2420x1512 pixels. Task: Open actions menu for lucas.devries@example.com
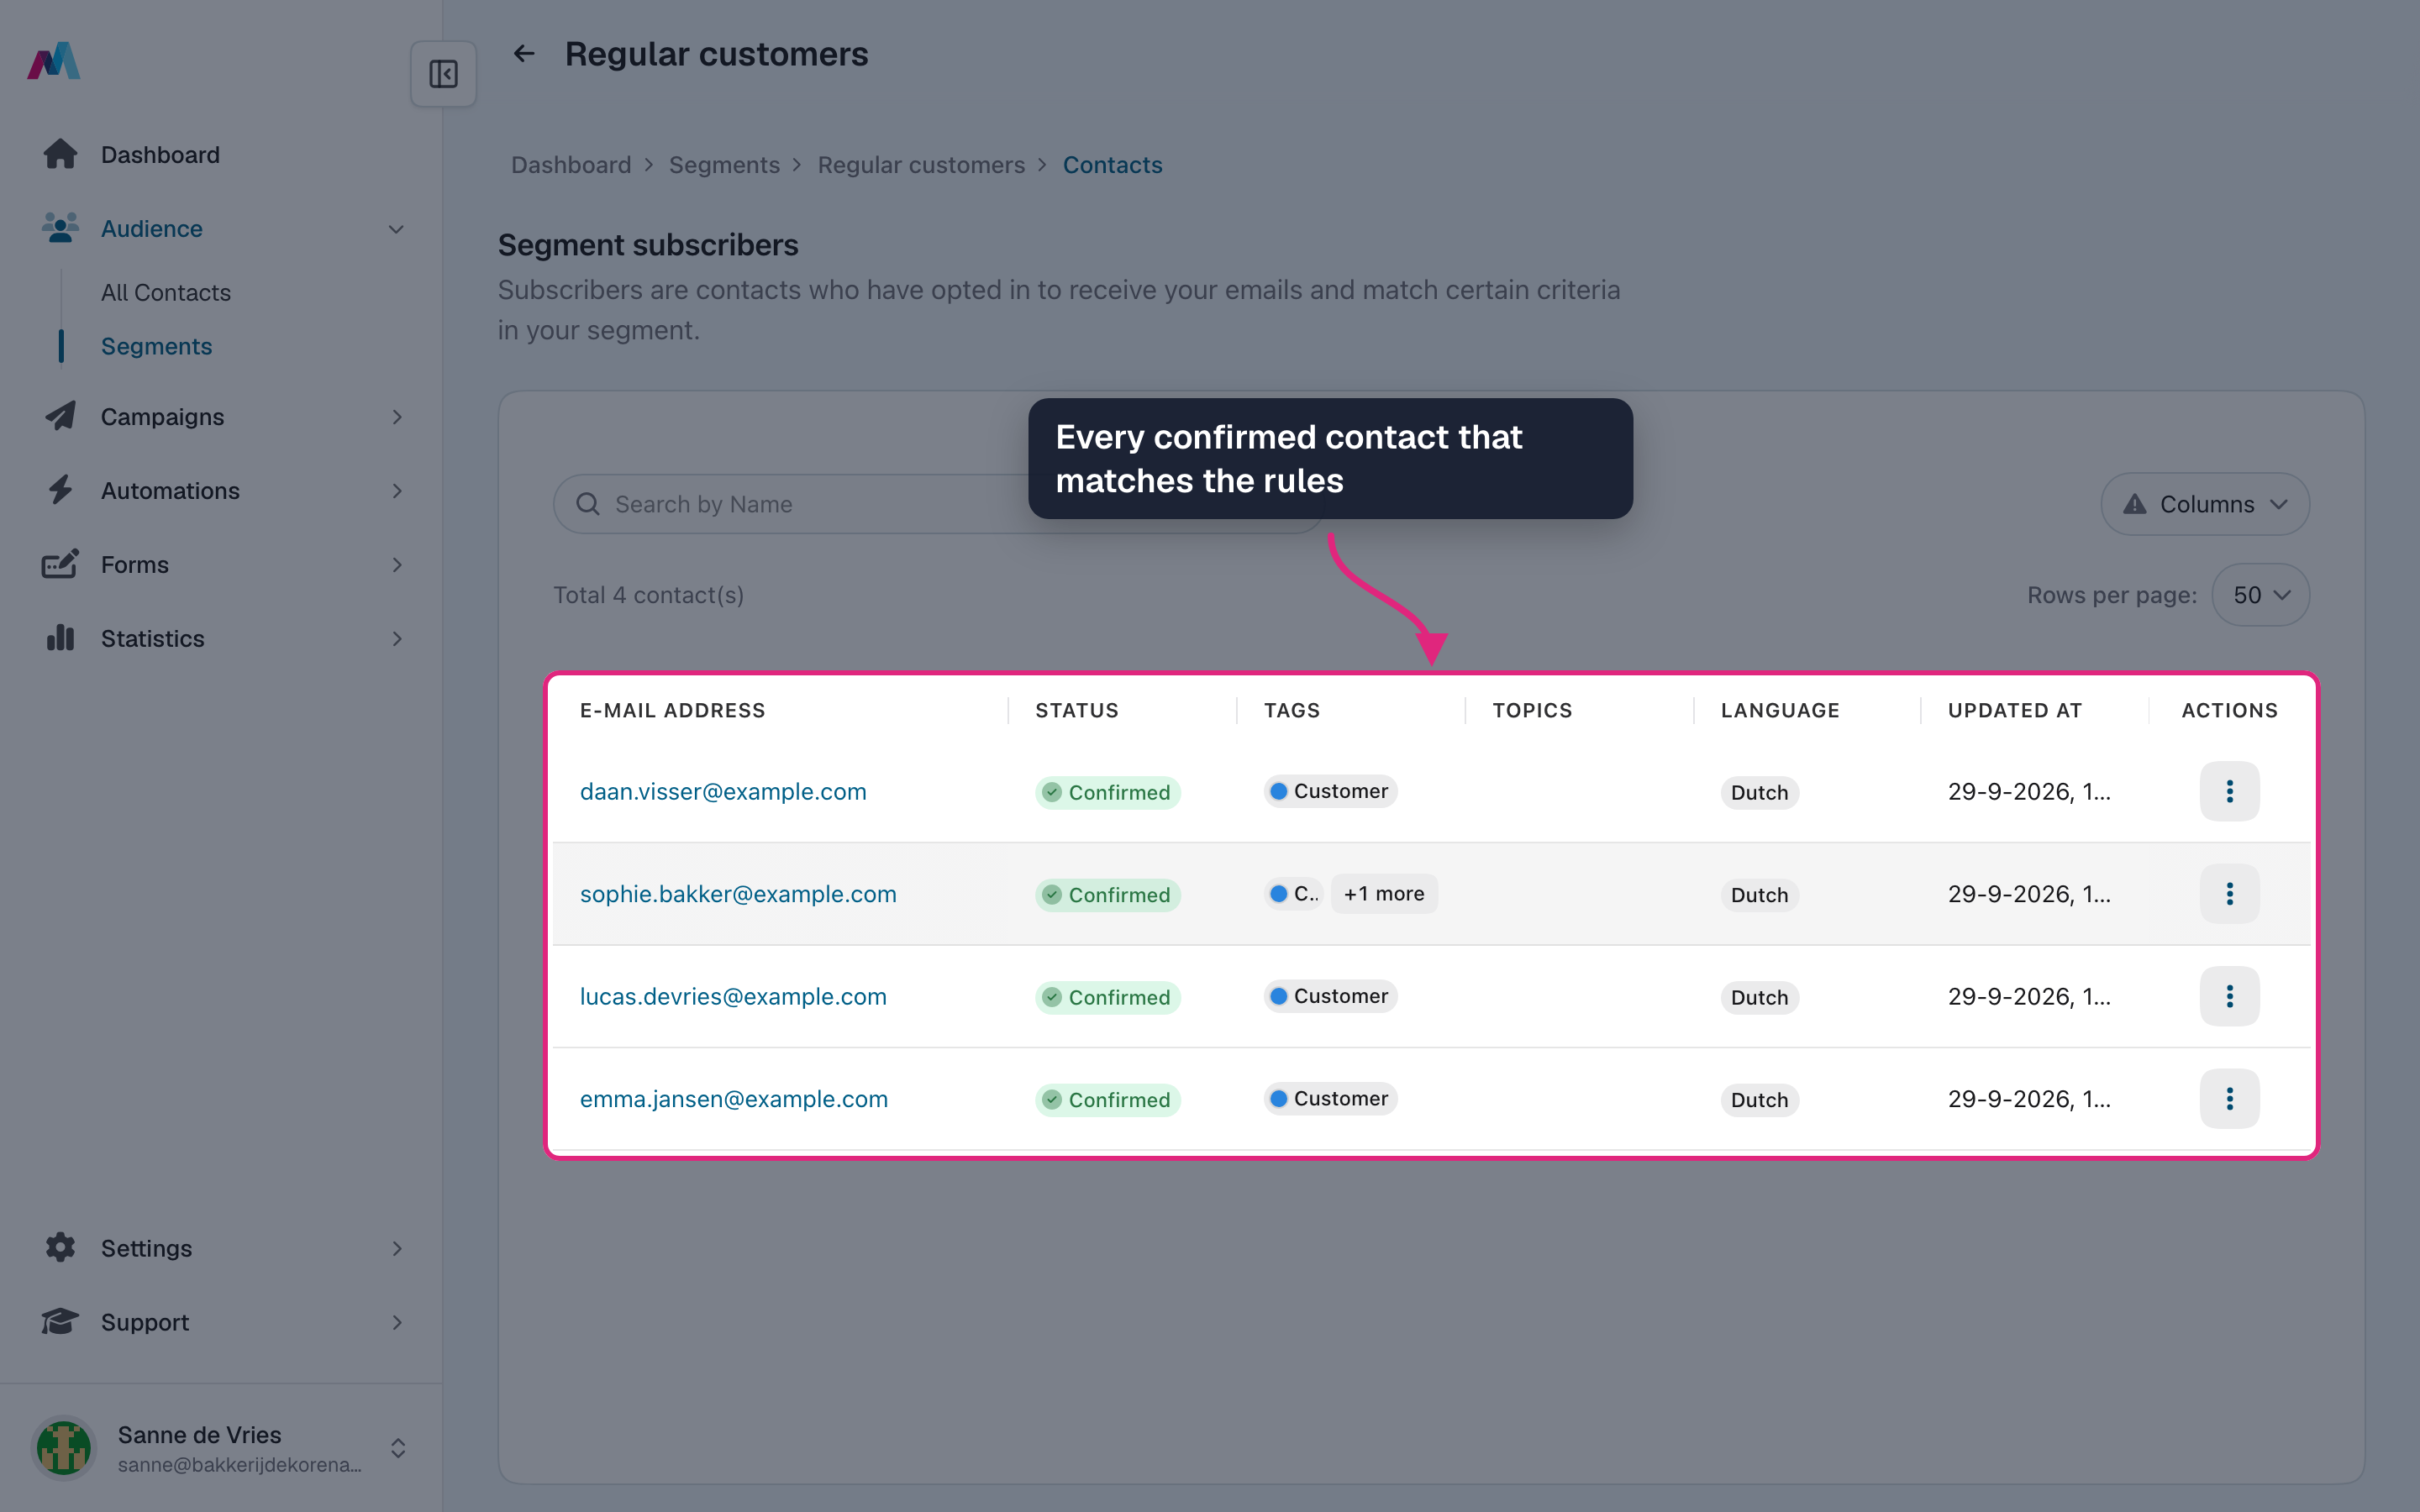pos(2229,996)
